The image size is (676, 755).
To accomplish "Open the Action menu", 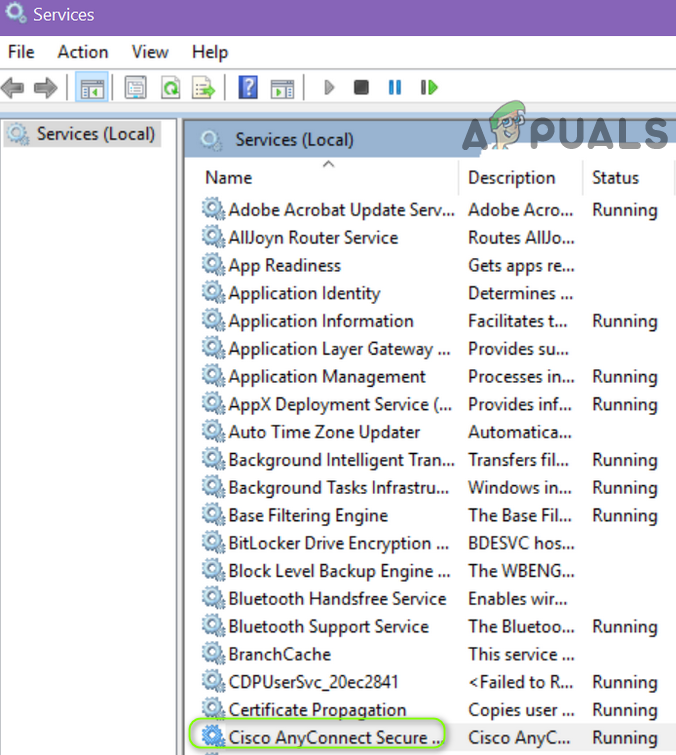I will (x=83, y=52).
